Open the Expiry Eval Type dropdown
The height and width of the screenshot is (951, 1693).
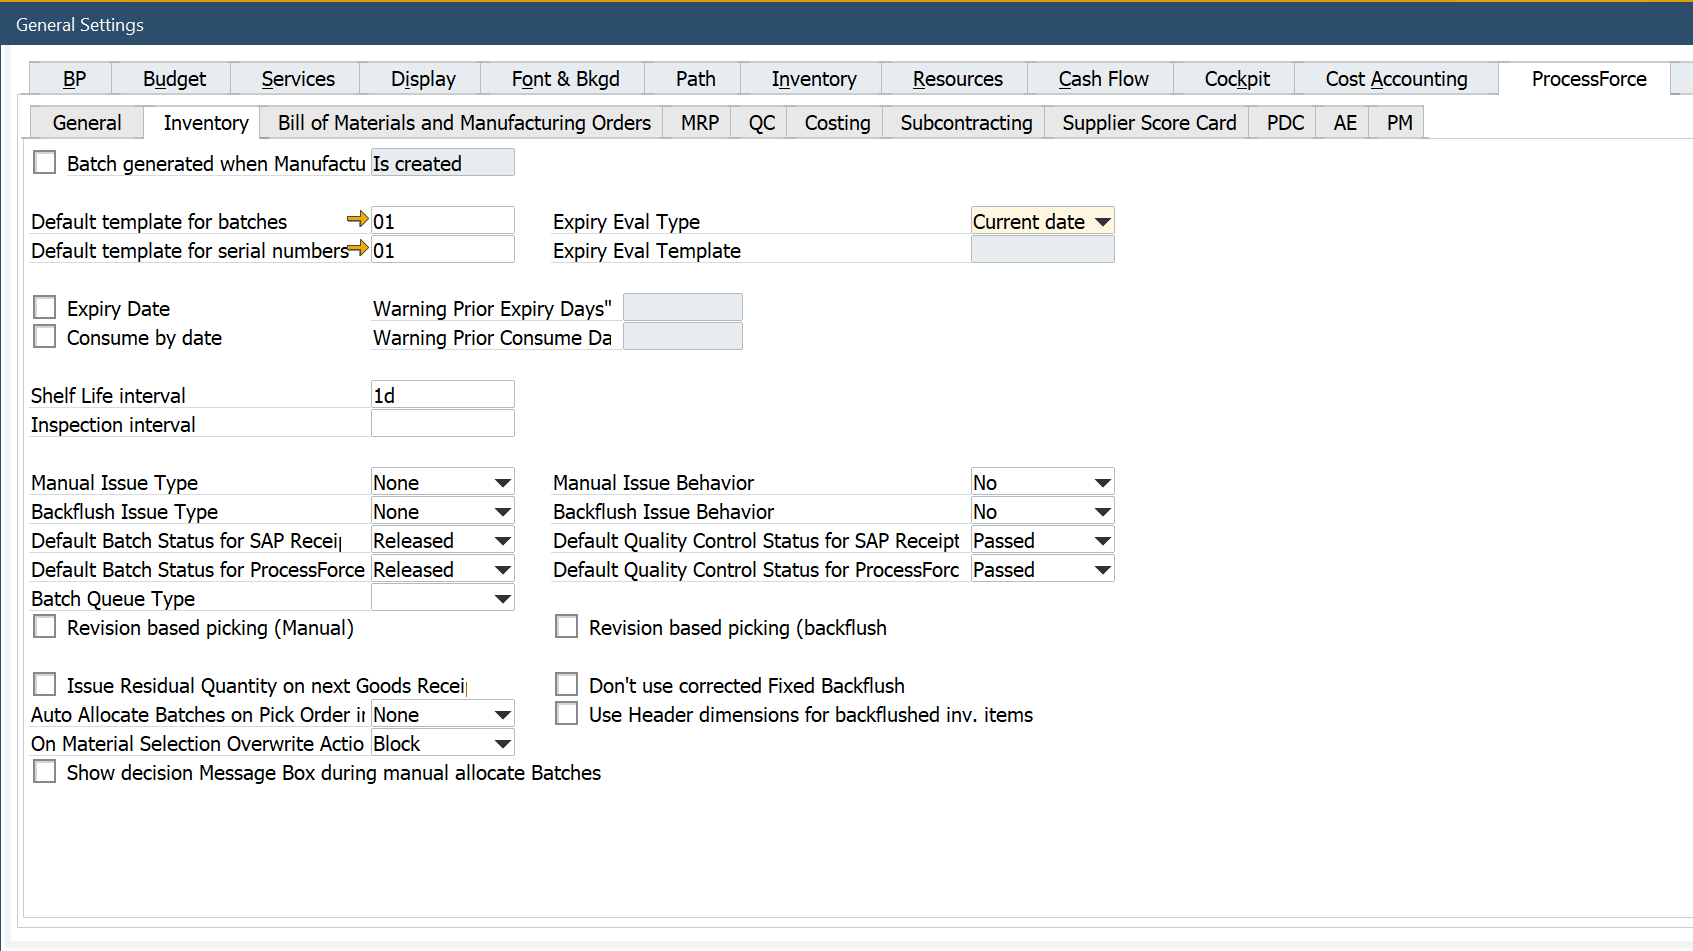1100,220
